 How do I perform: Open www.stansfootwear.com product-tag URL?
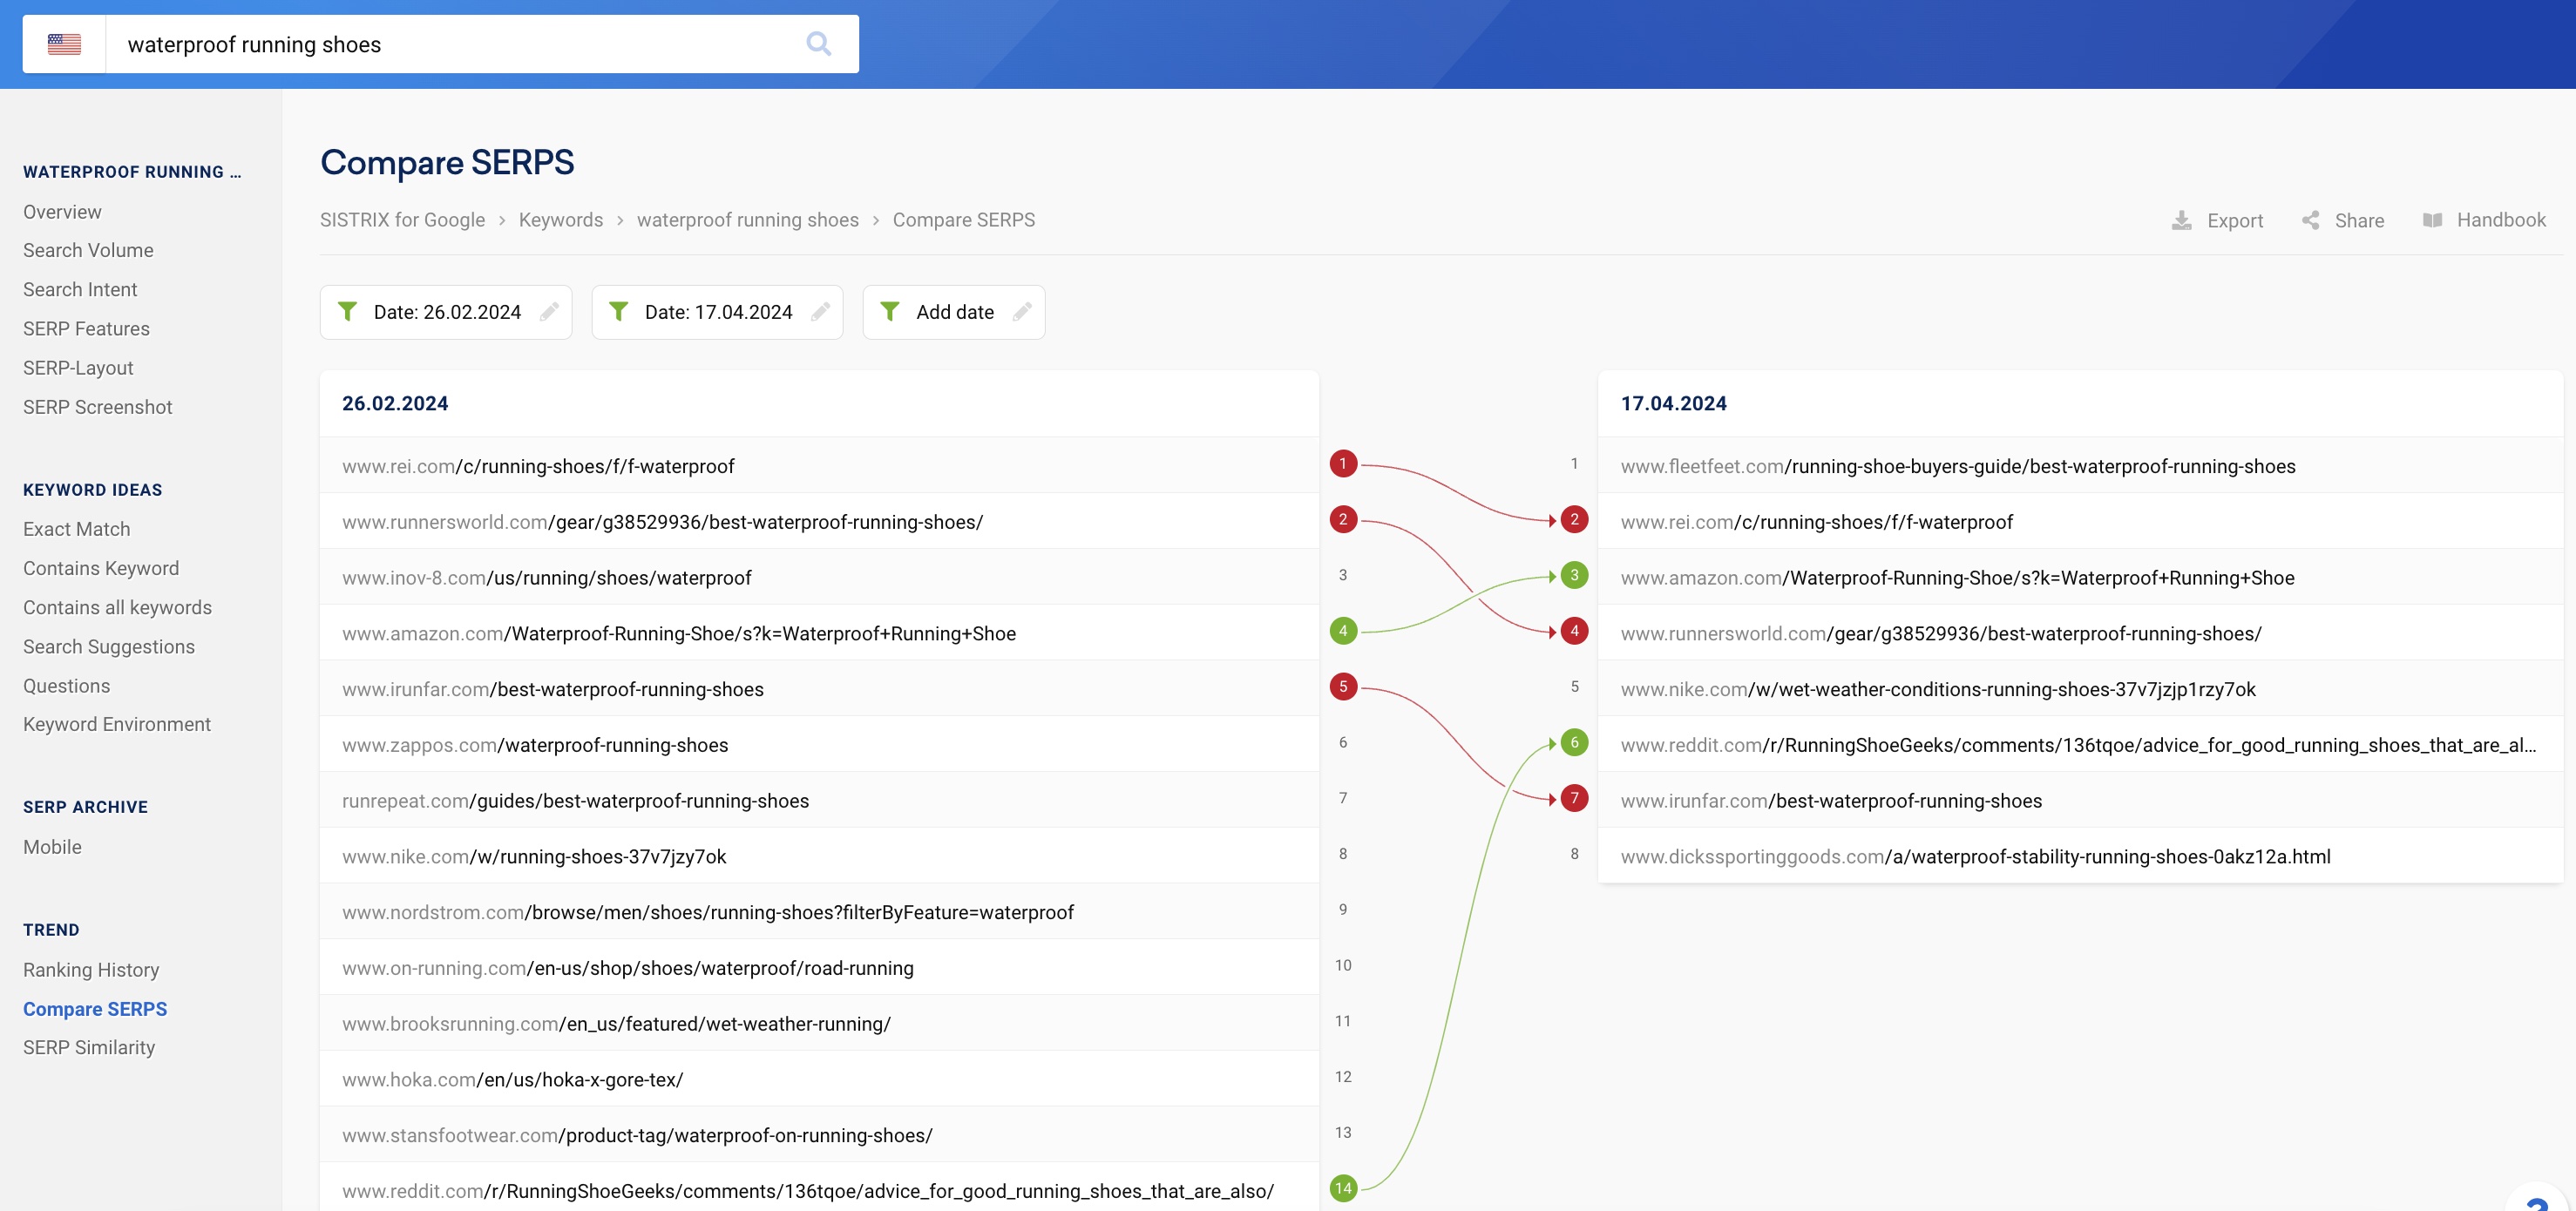(x=637, y=1135)
